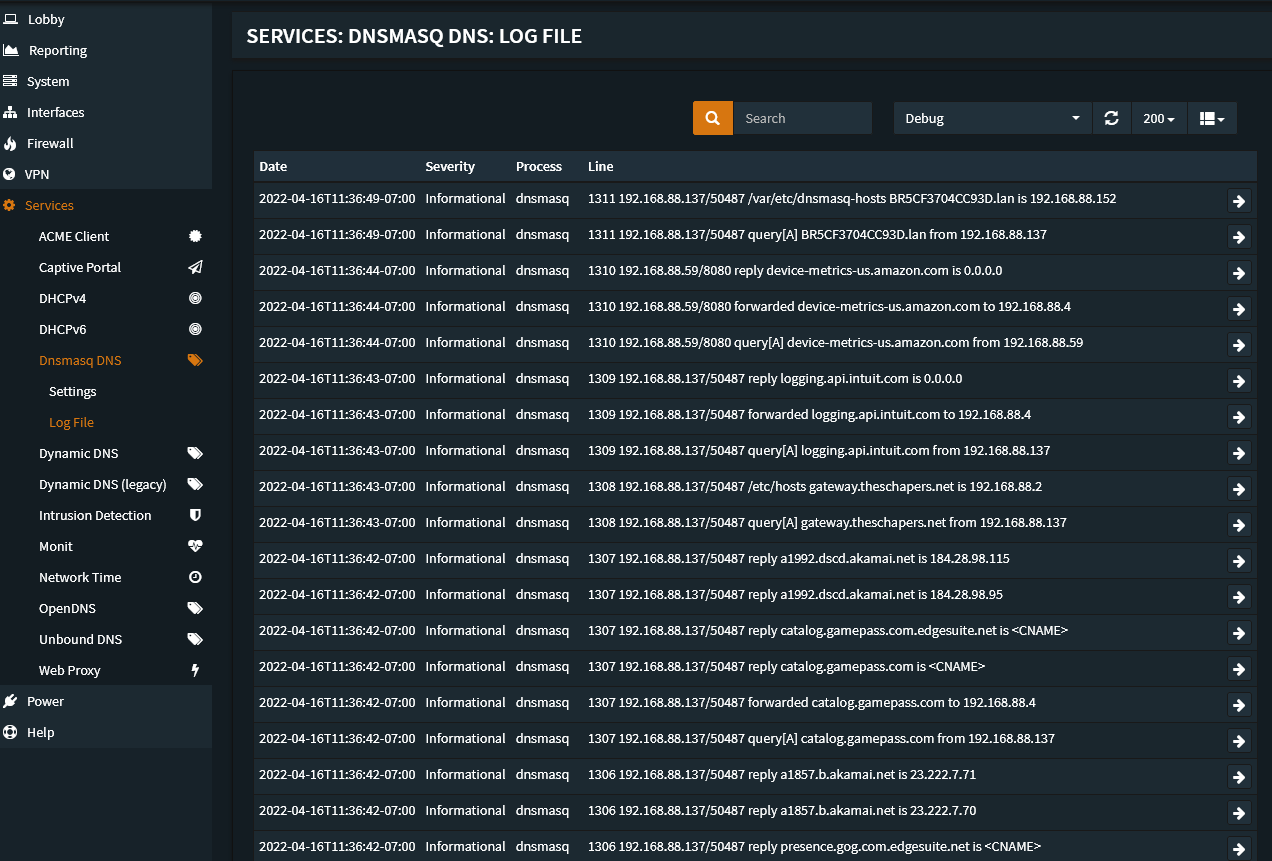The height and width of the screenshot is (861, 1272).
Task: Select line 'query[A] device-metrics-us.amazon.com from 192.168.88.59'
Action: (916, 342)
